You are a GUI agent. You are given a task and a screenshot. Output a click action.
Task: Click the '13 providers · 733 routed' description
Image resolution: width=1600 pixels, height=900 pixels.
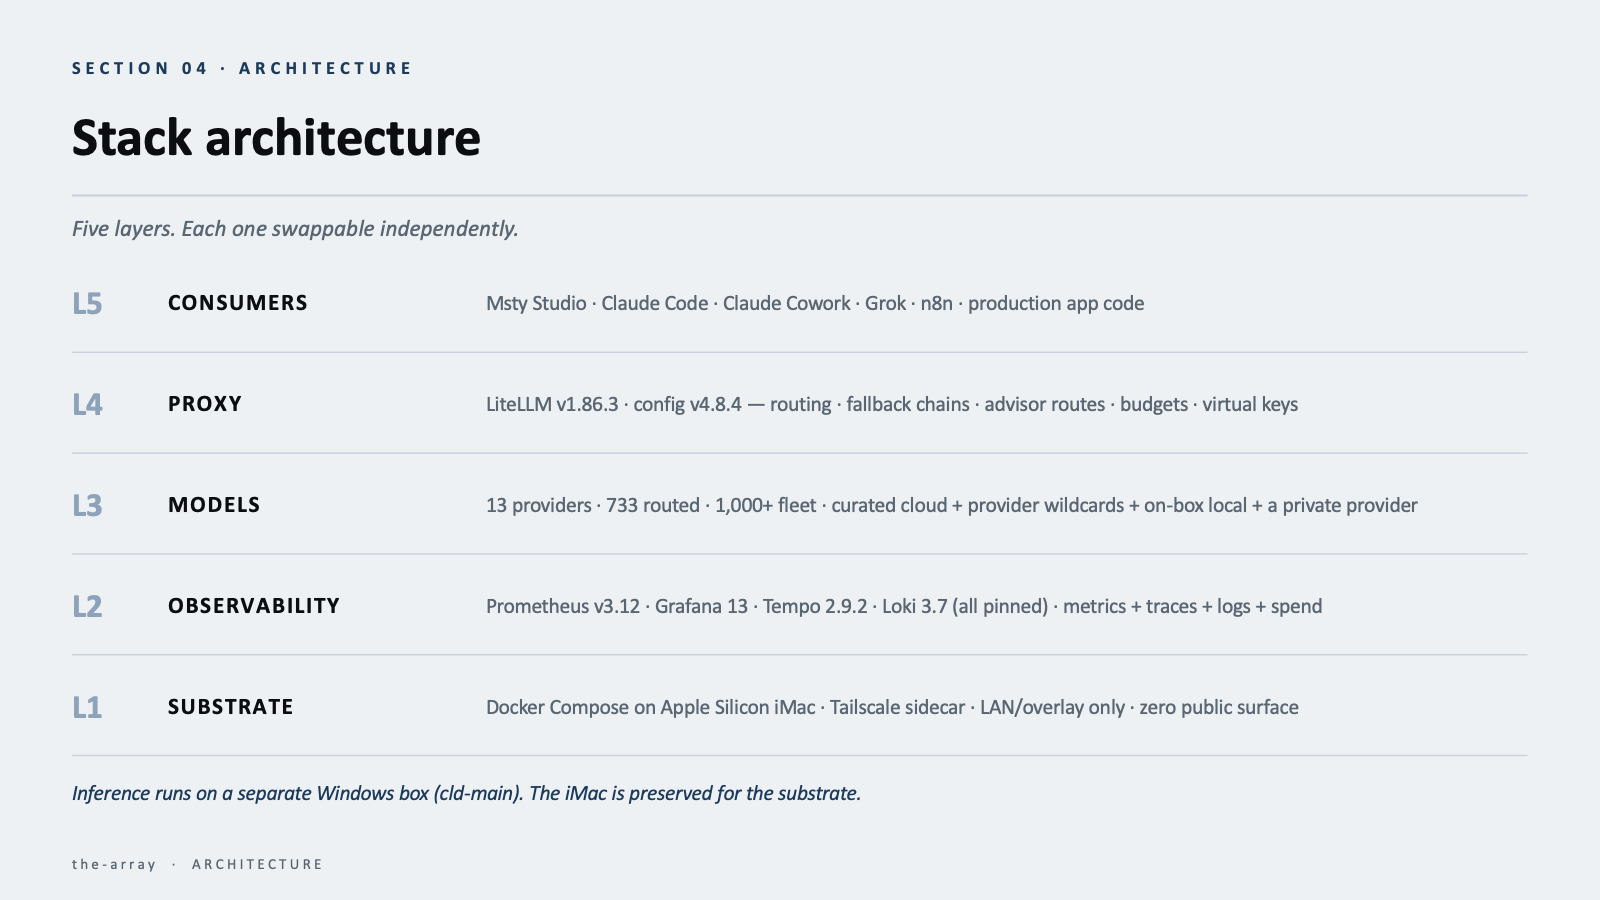952,506
